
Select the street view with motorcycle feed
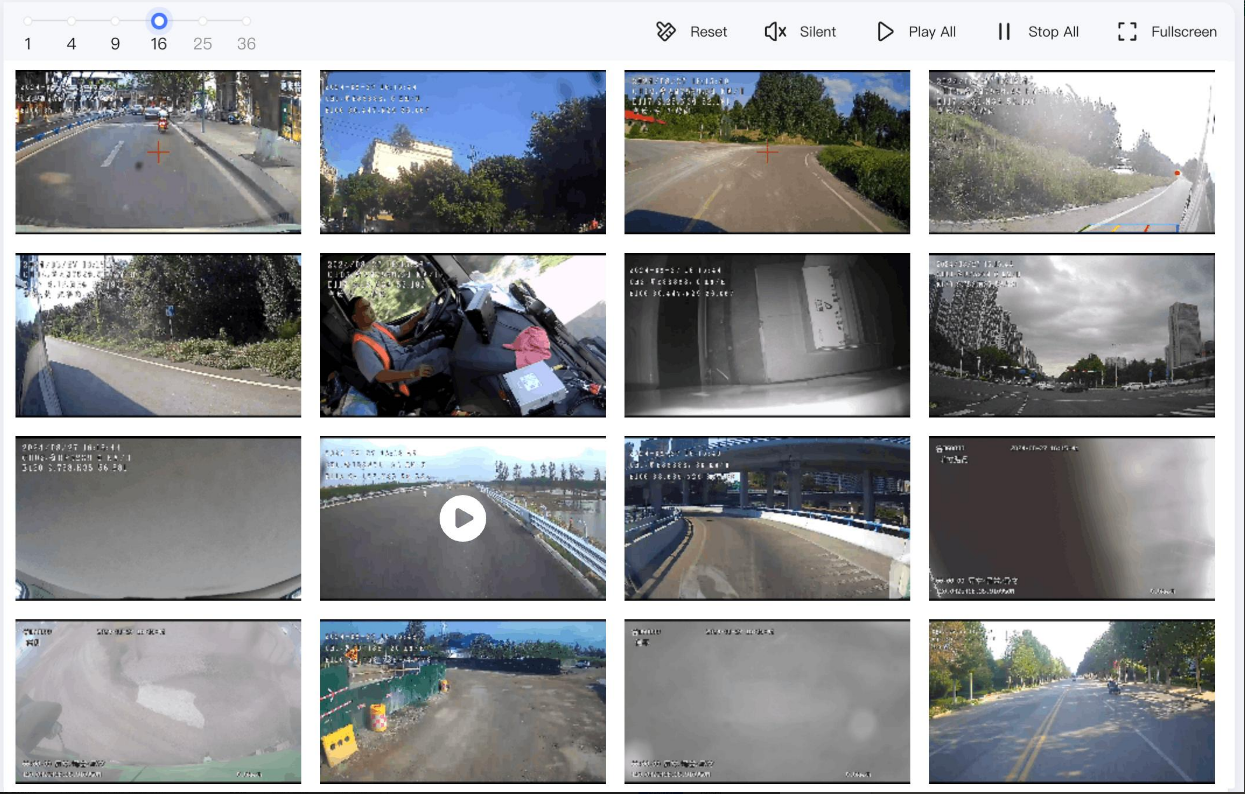pyautogui.click(x=158, y=151)
